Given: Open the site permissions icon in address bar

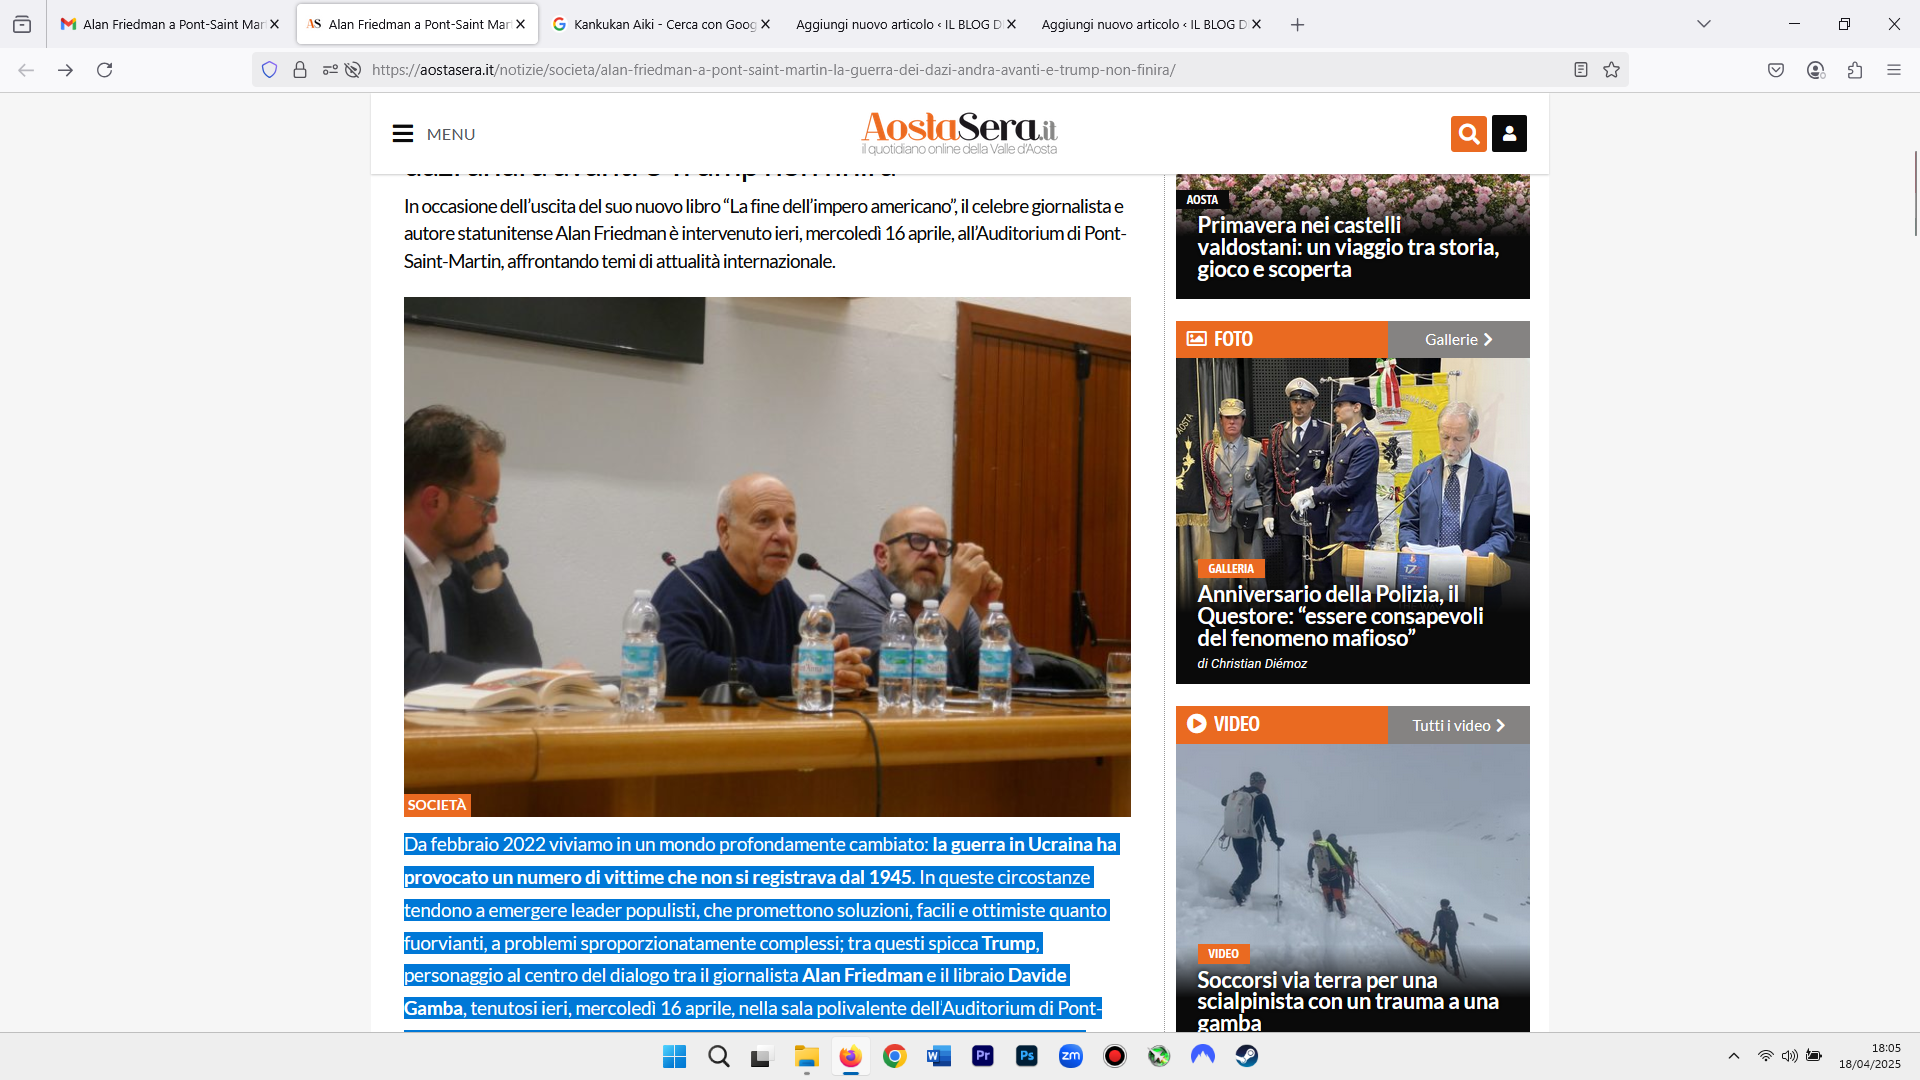Looking at the screenshot, I should pos(330,70).
